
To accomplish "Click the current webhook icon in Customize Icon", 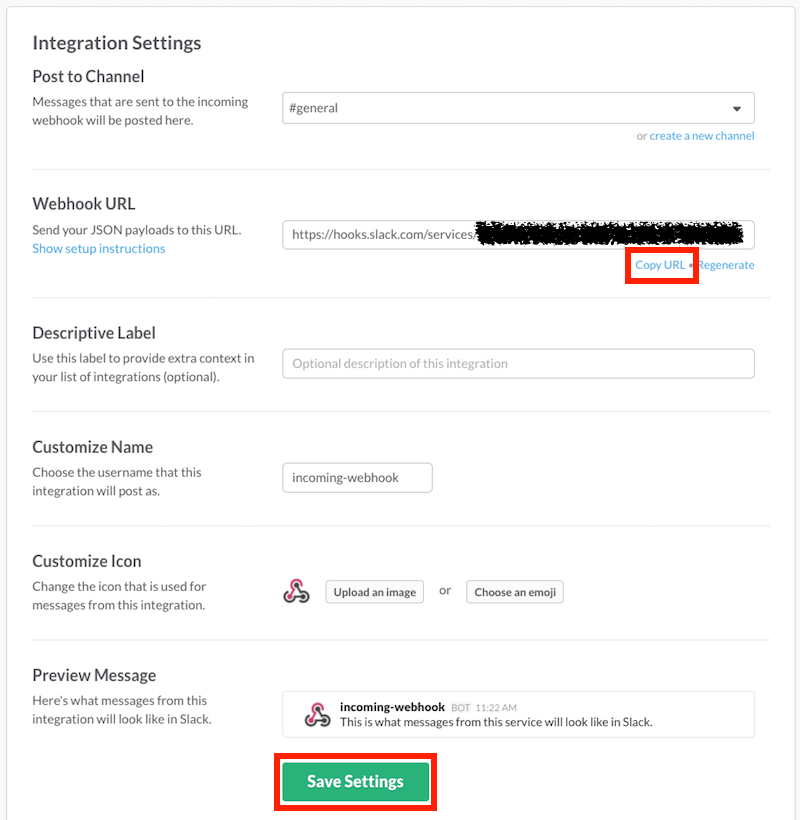I will (x=296, y=591).
